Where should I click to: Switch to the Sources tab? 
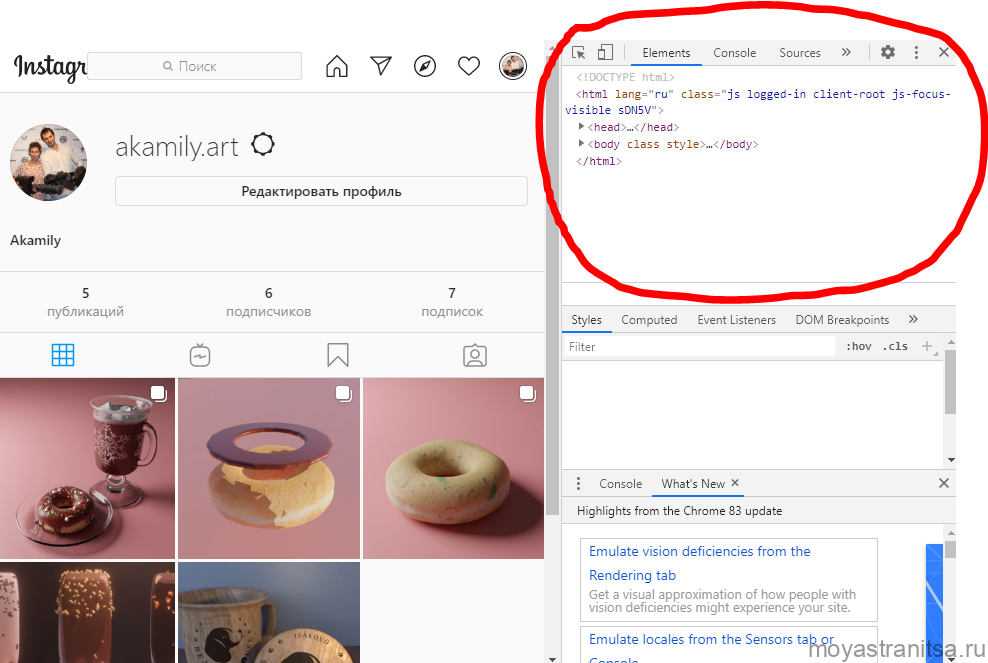tap(799, 53)
